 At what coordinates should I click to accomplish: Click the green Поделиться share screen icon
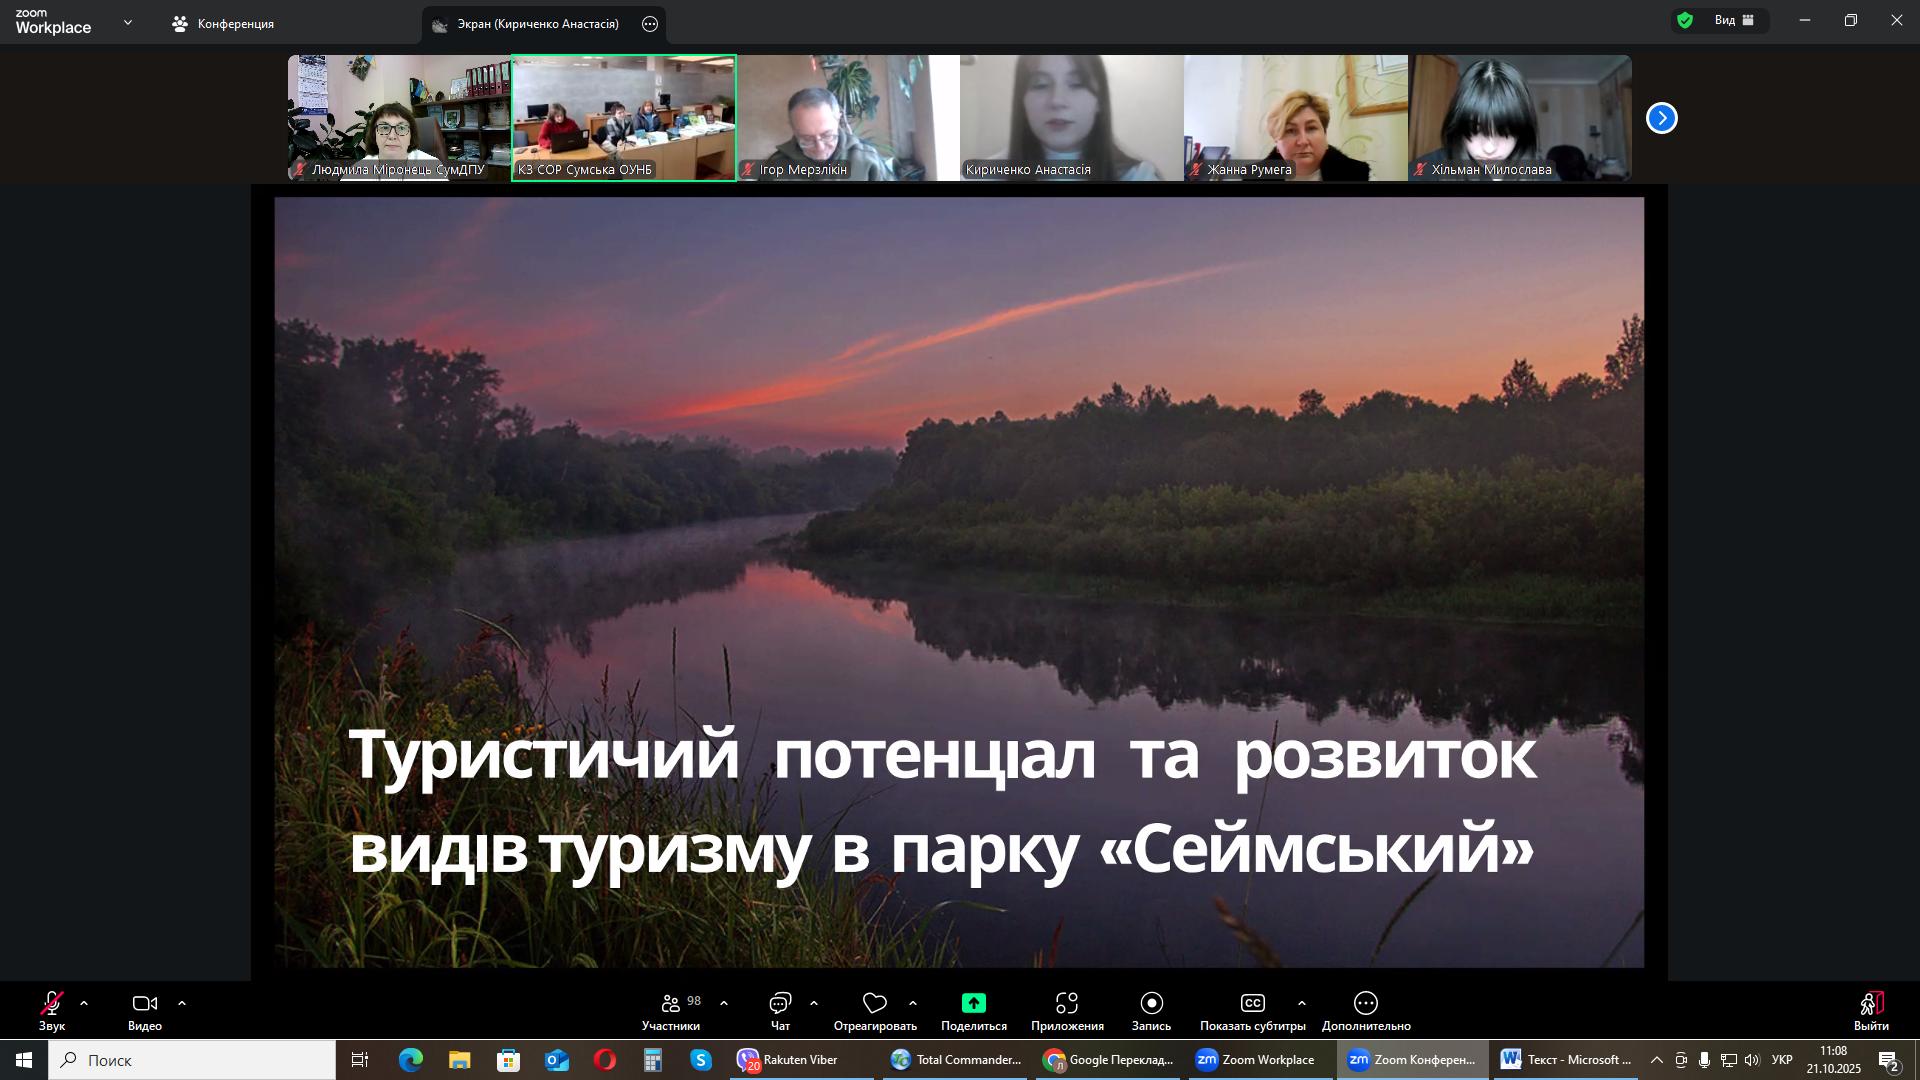[973, 1004]
